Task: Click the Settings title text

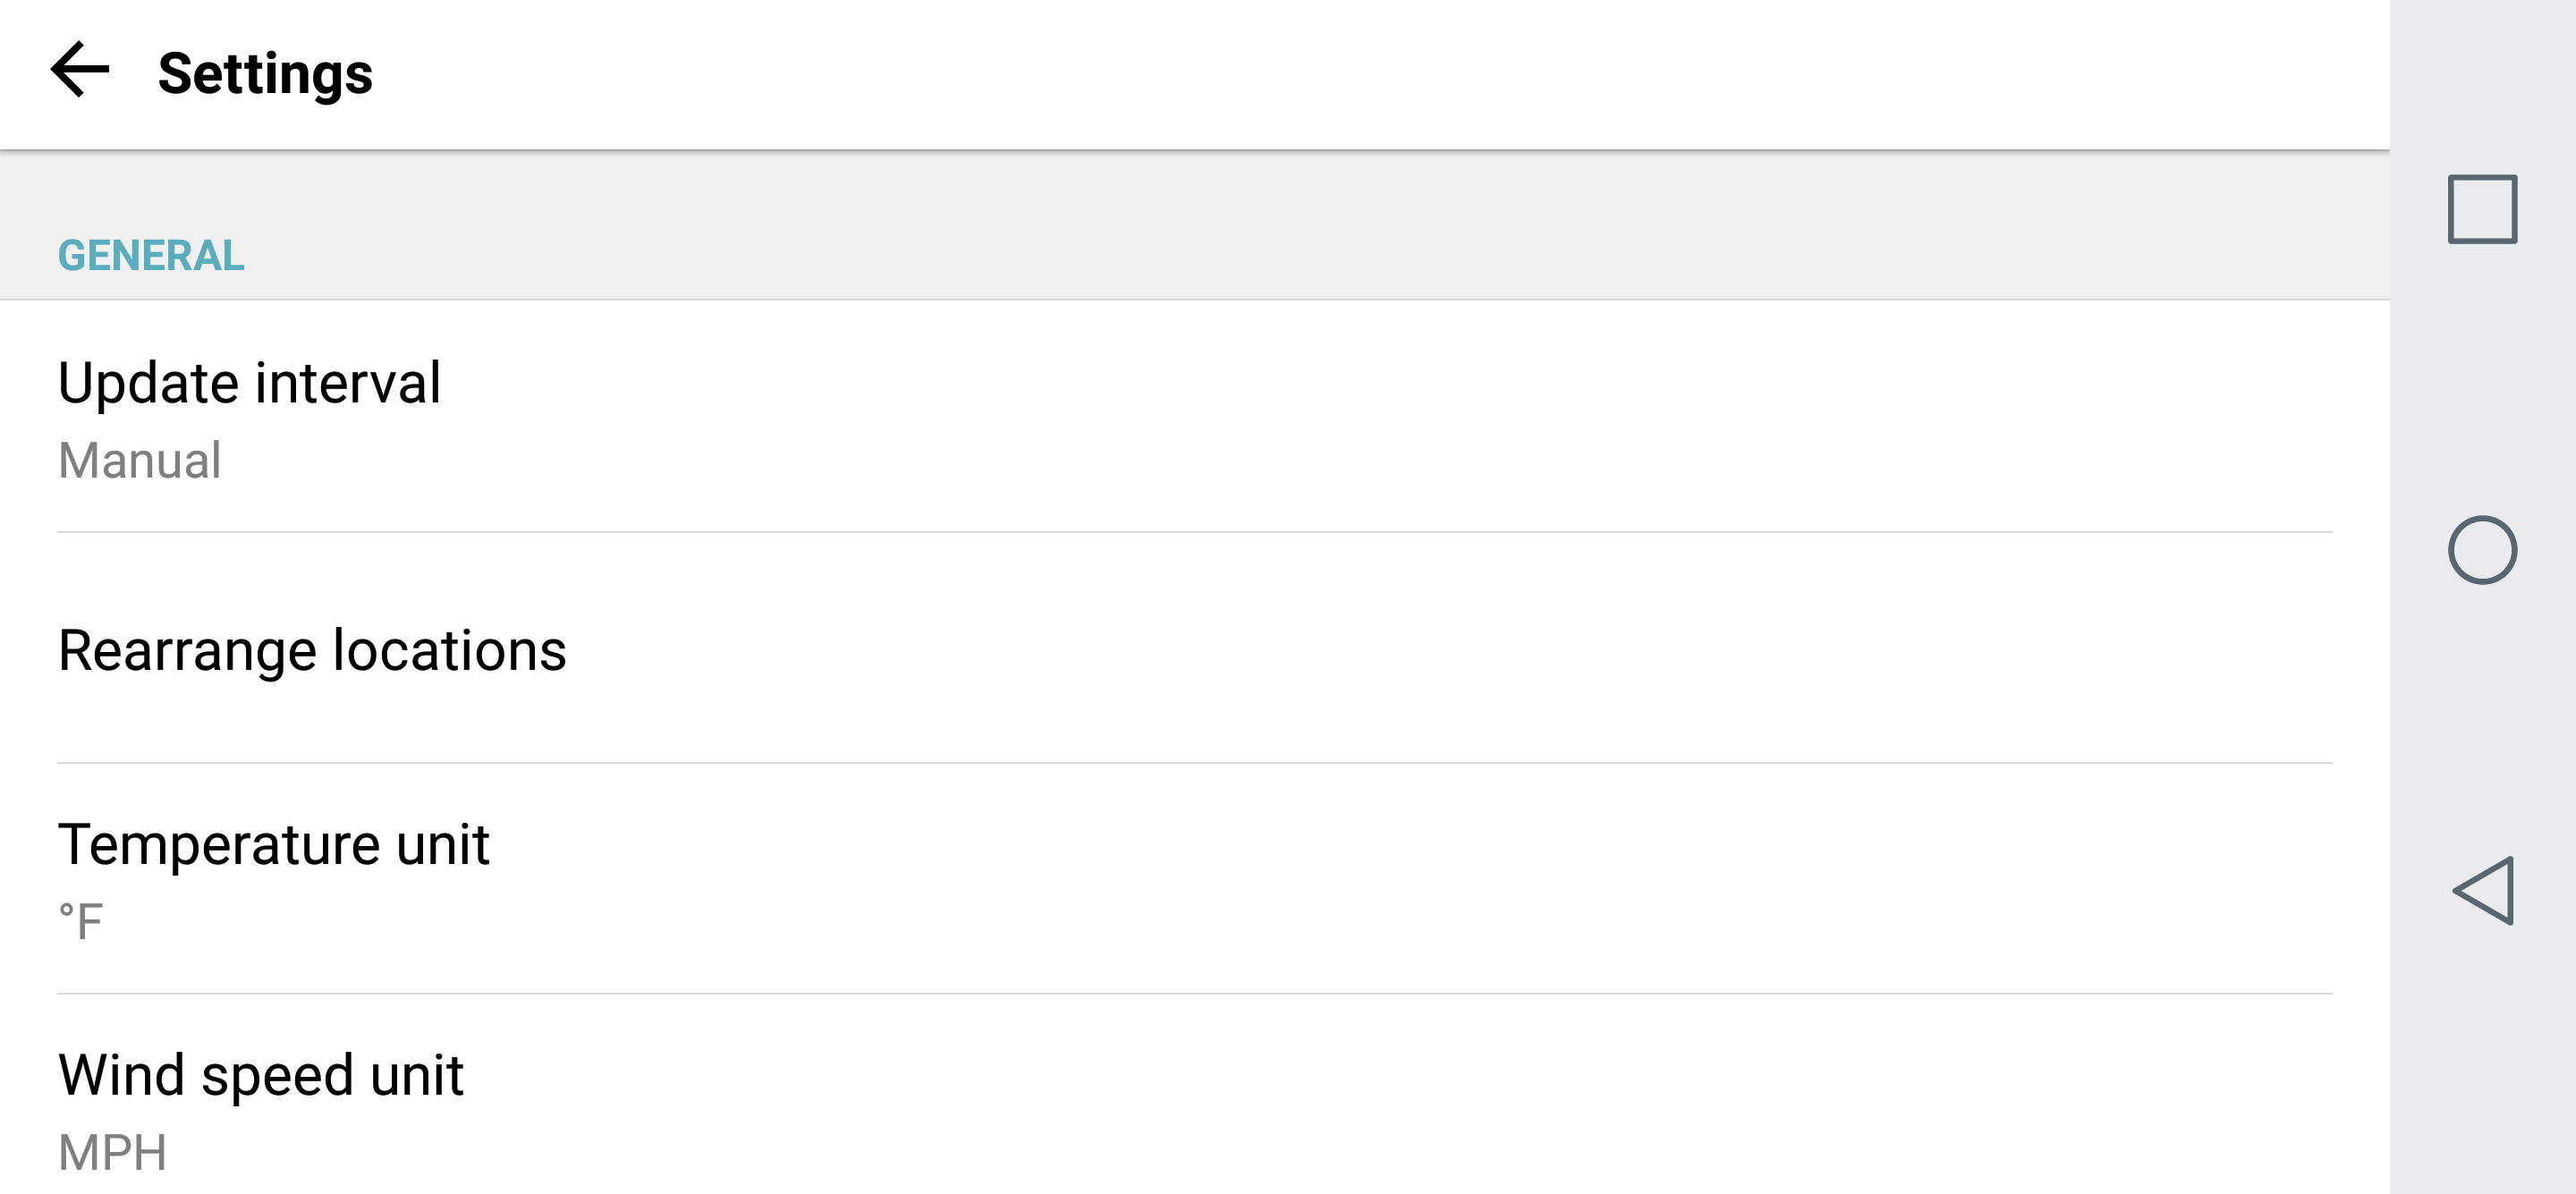Action: tap(265, 74)
